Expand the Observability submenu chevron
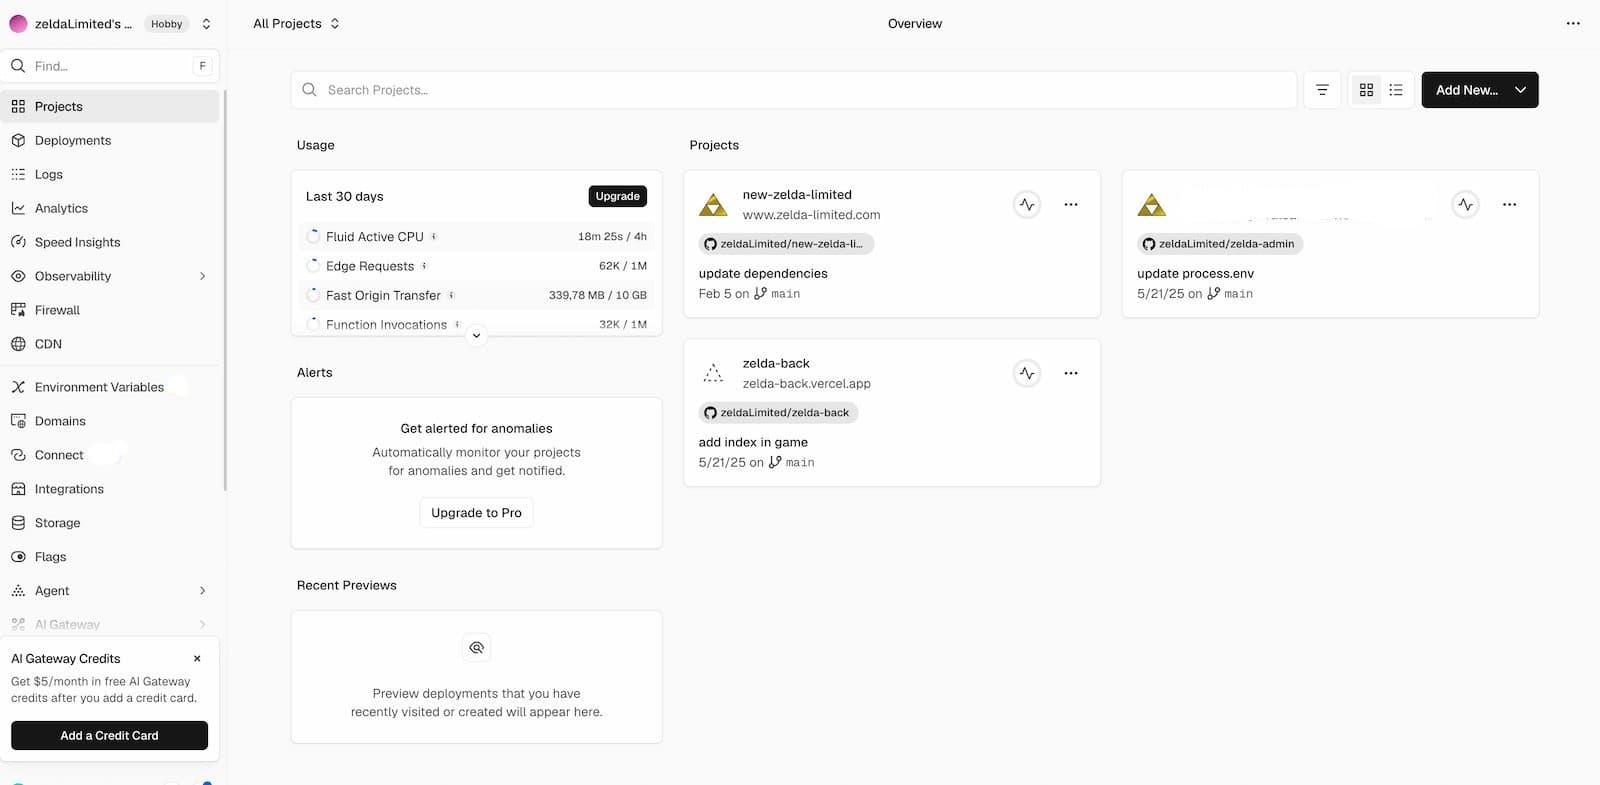1600x785 pixels. click(202, 276)
